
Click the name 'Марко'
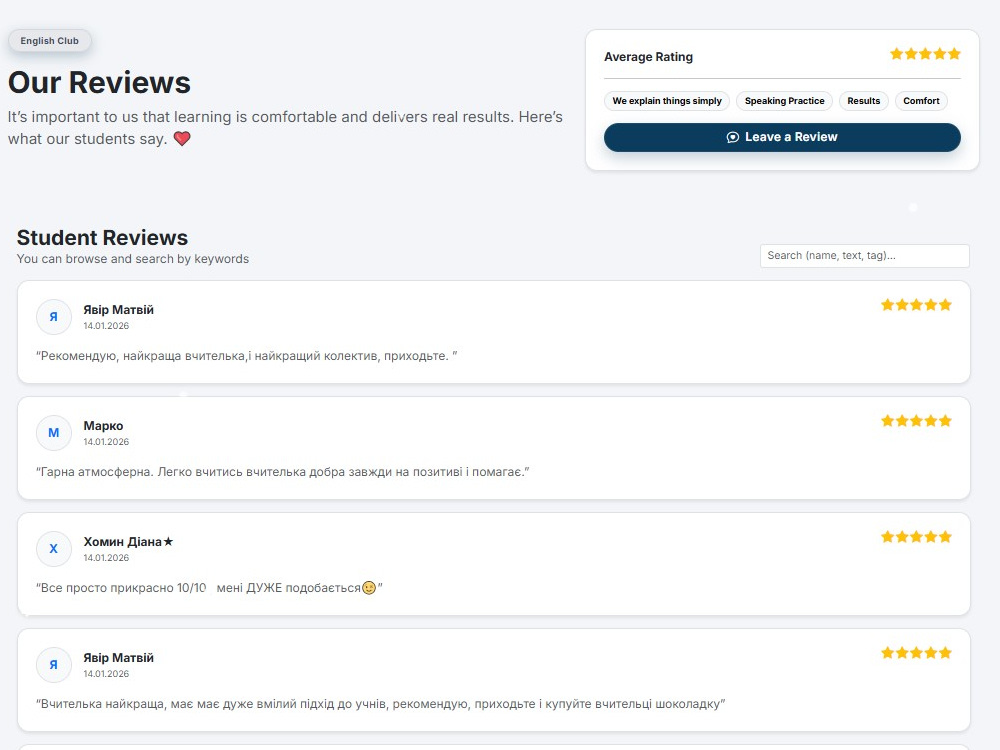(103, 426)
